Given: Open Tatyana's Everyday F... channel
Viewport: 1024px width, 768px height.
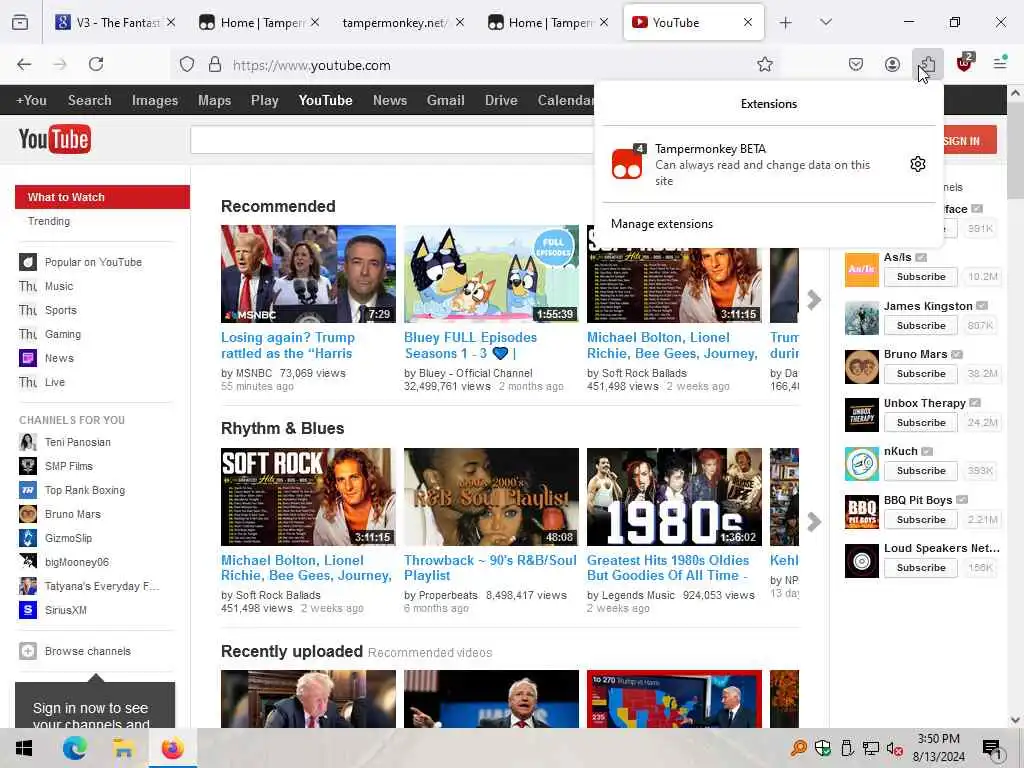Looking at the screenshot, I should pyautogui.click(x=102, y=586).
